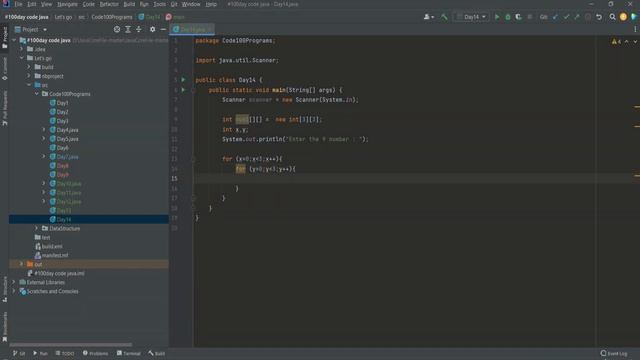640x360 pixels.
Task: Expand the out folder
Action: pyautogui.click(x=22, y=264)
